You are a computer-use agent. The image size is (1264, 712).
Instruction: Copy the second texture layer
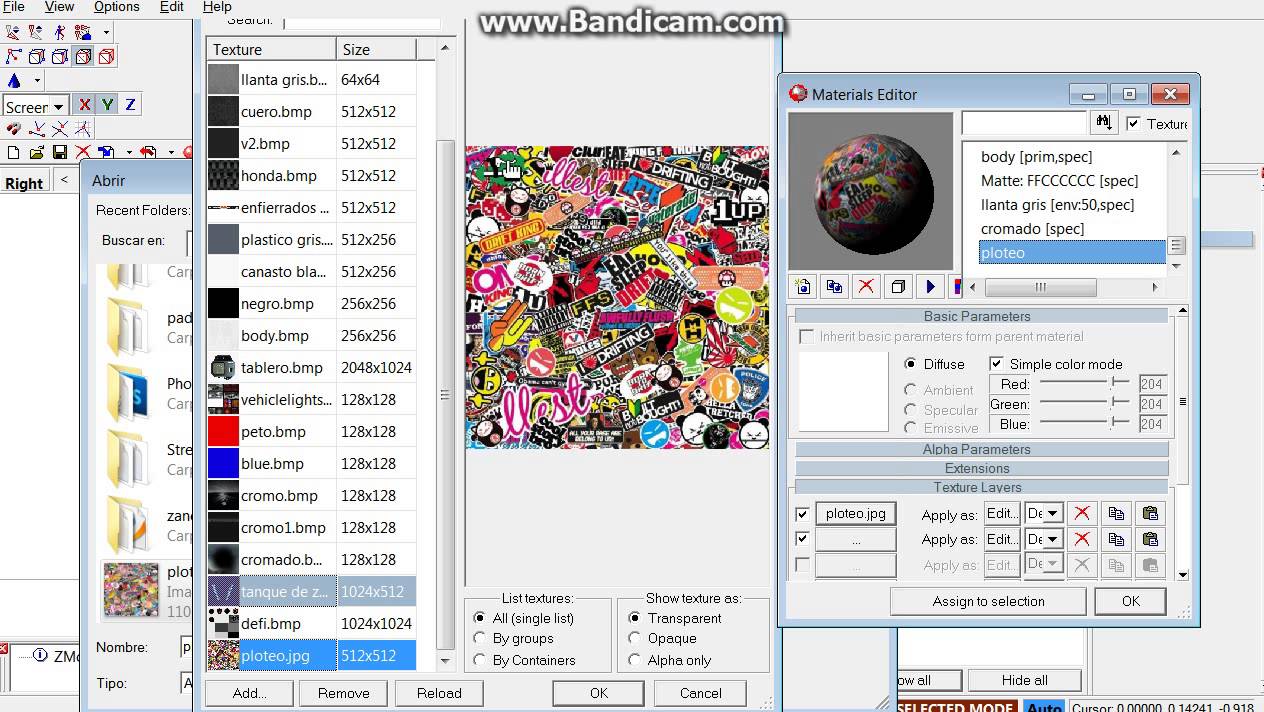1116,539
